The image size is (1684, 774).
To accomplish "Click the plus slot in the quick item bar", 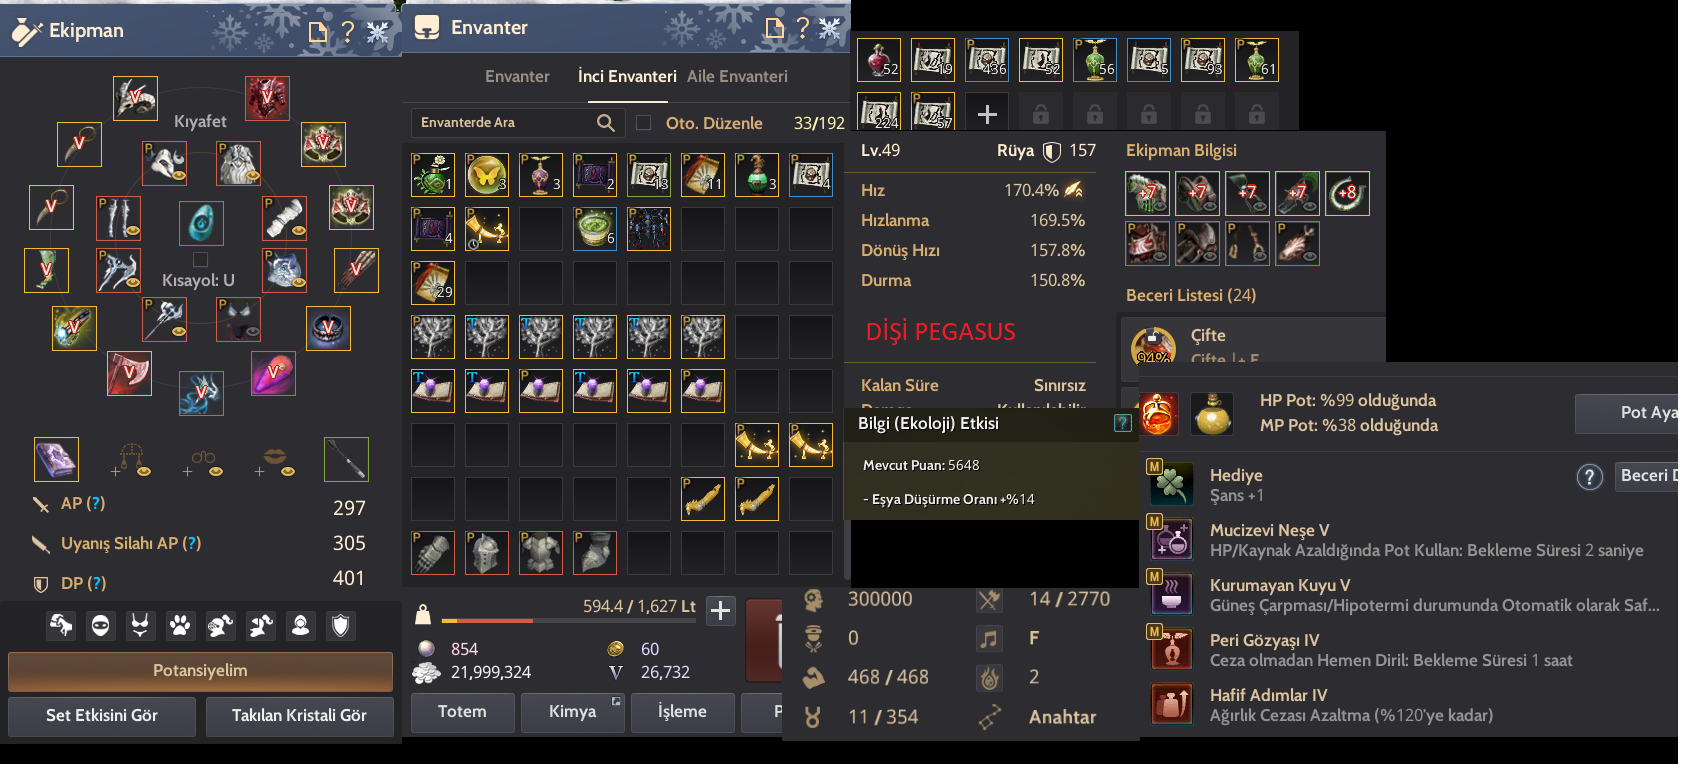I will [987, 114].
